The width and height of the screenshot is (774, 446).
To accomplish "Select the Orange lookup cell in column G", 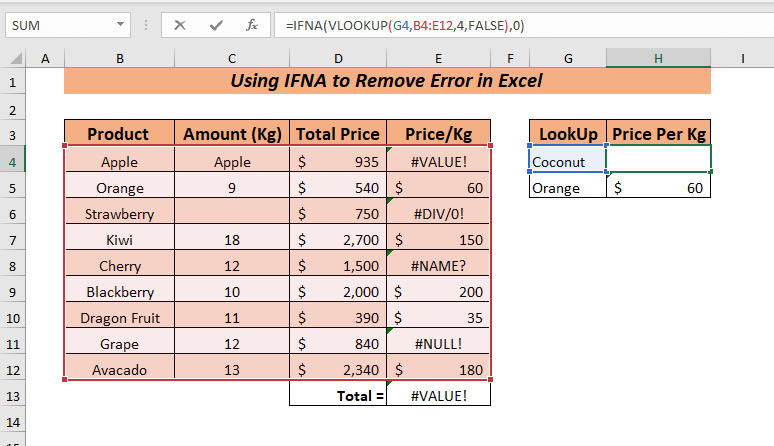I will click(568, 187).
